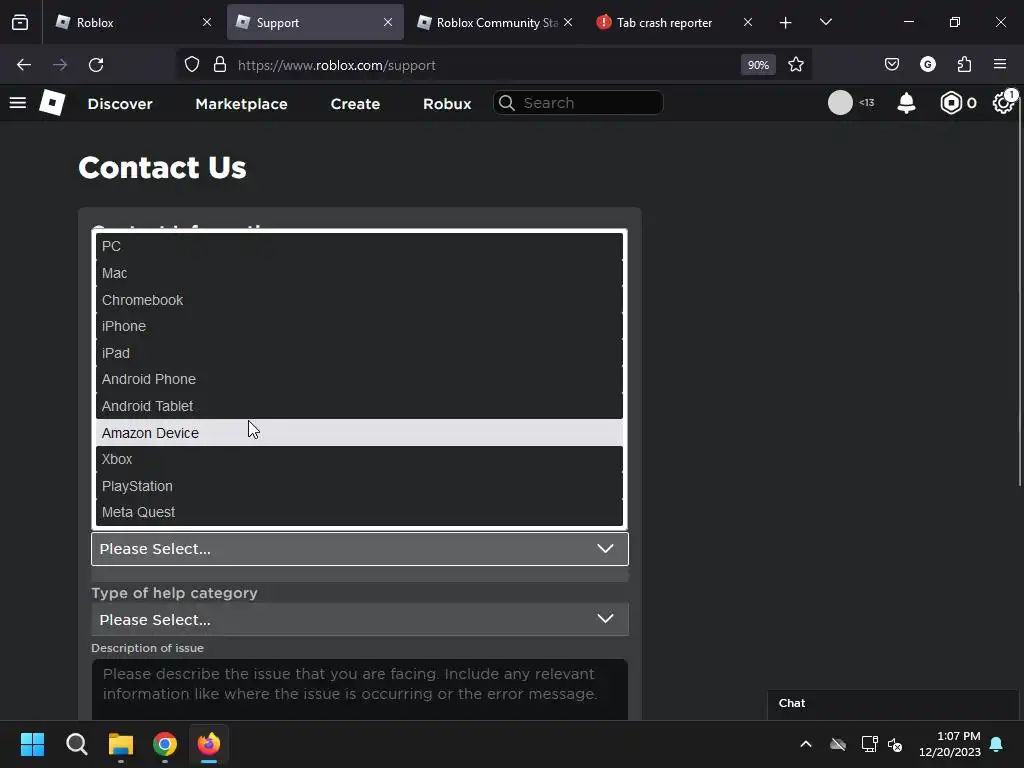Screen dimensions: 1024x768
Task: Click the muted volume tray icon
Action: pos(895,744)
